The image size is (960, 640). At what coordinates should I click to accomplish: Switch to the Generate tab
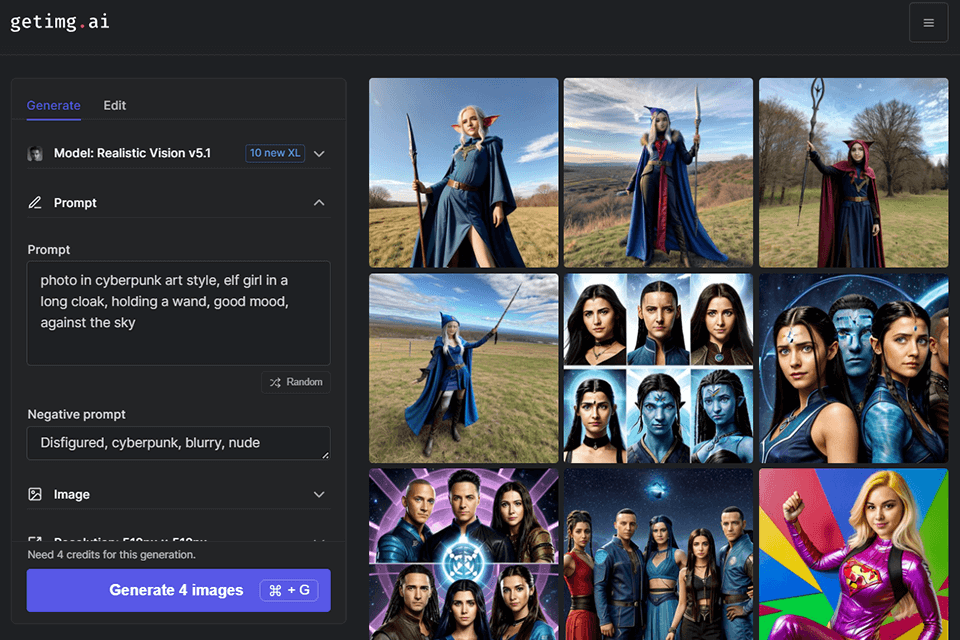pos(53,105)
